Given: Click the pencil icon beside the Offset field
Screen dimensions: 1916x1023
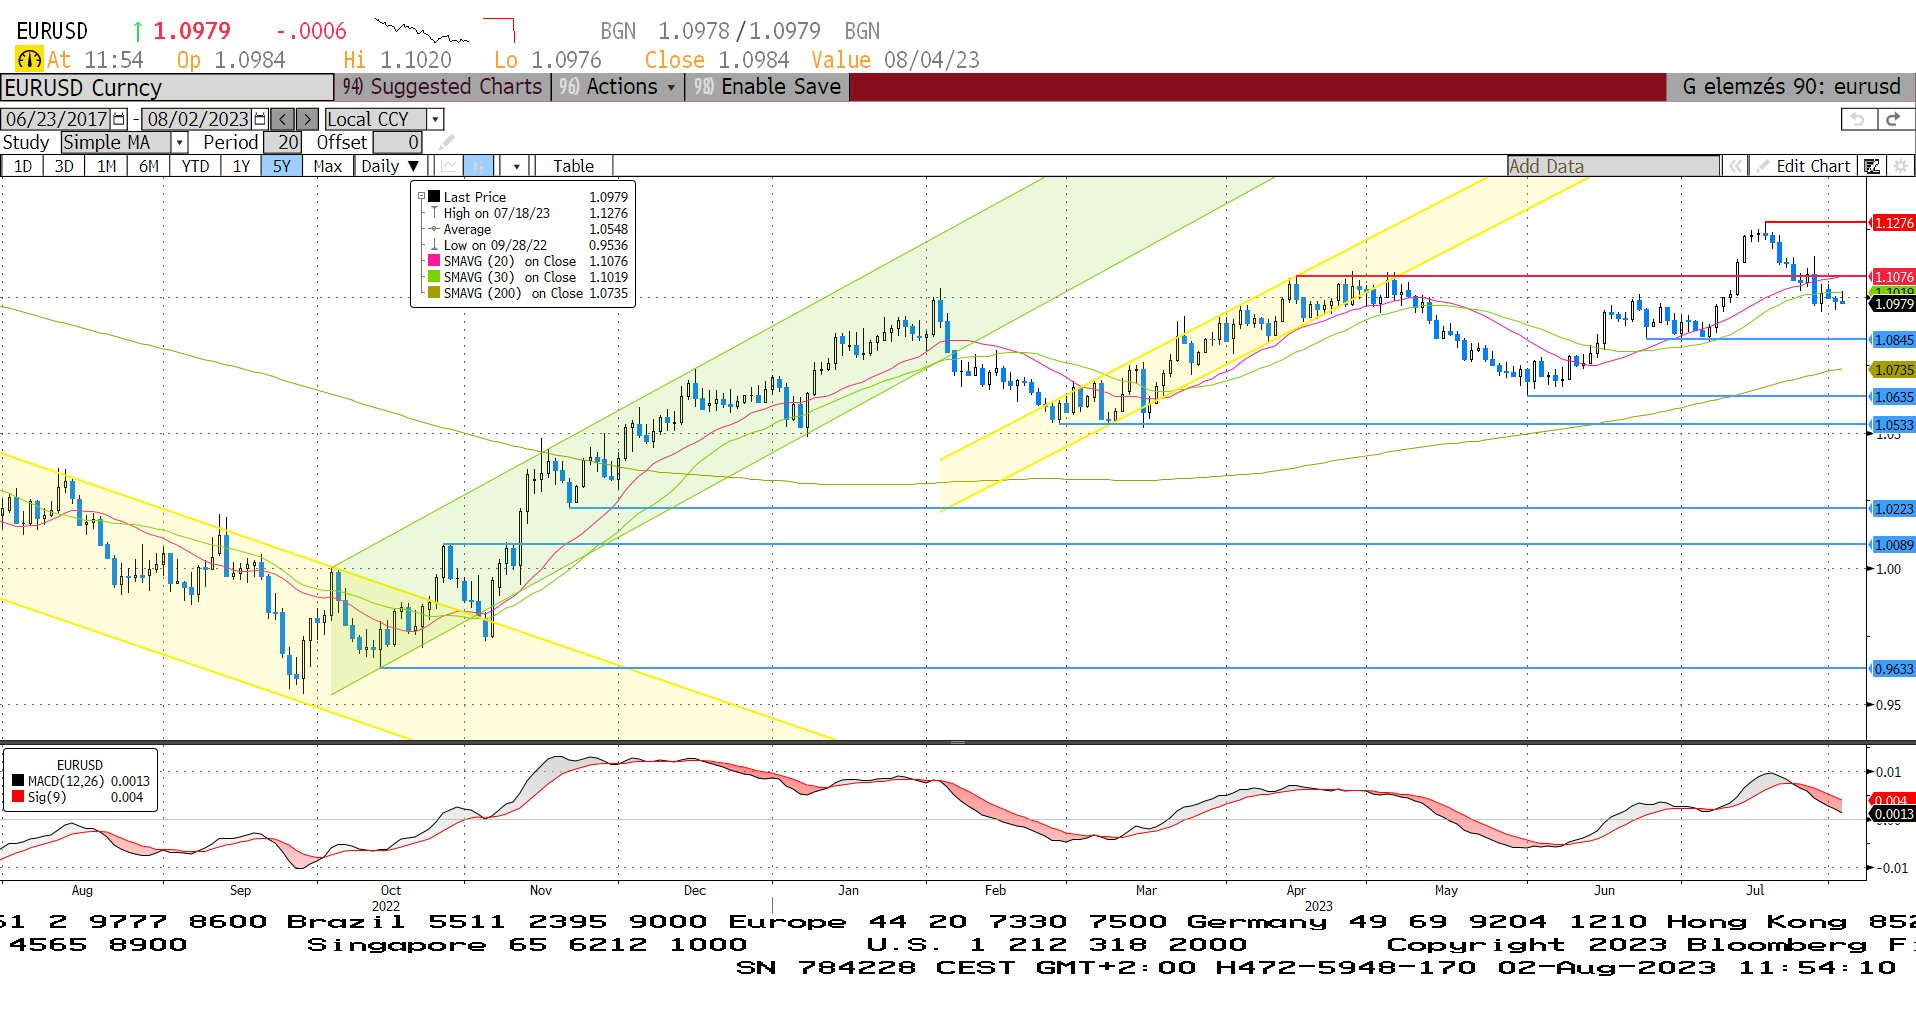Looking at the screenshot, I should [x=446, y=143].
